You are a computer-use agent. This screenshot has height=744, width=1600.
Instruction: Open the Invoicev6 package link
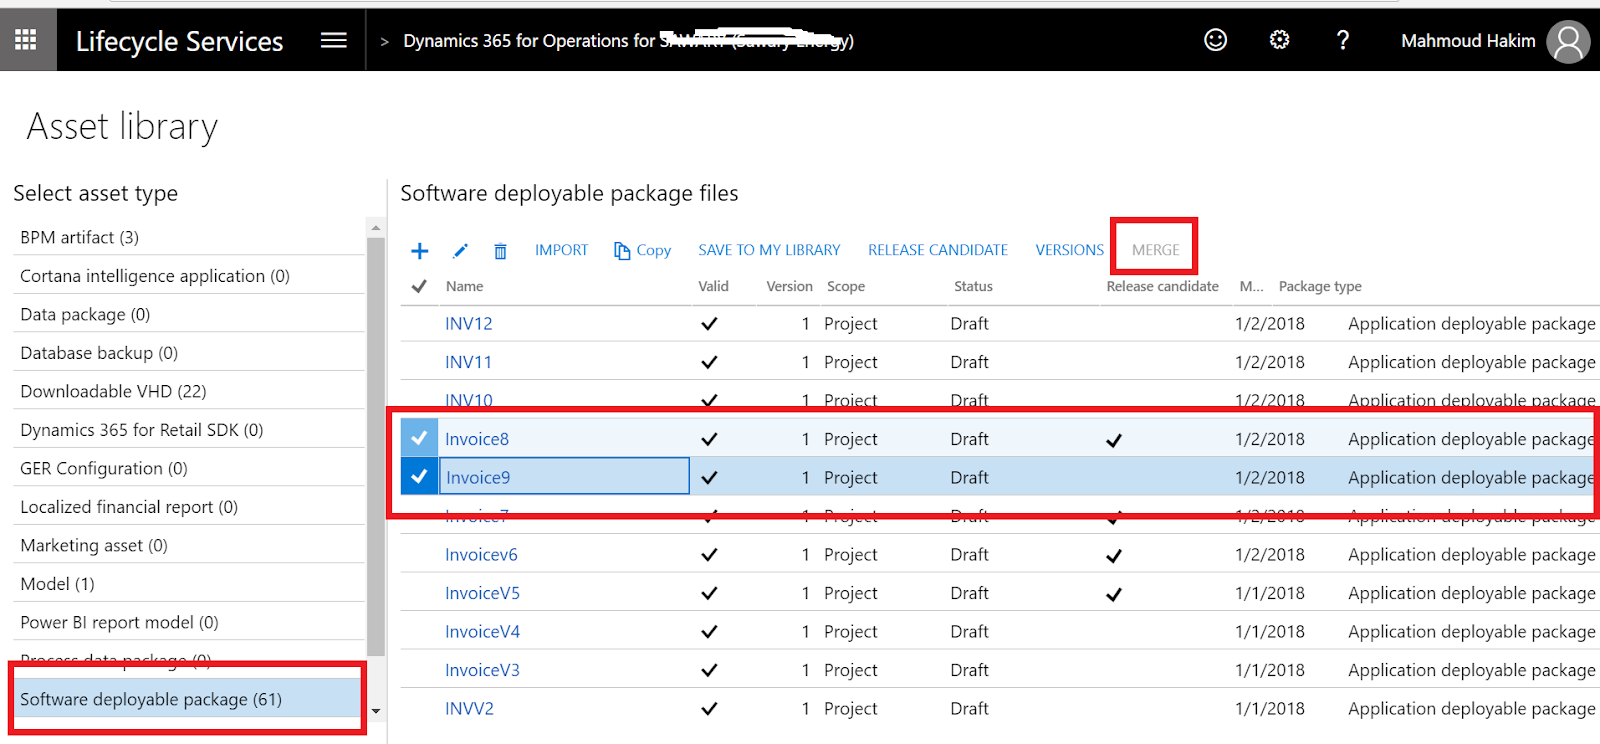click(481, 555)
